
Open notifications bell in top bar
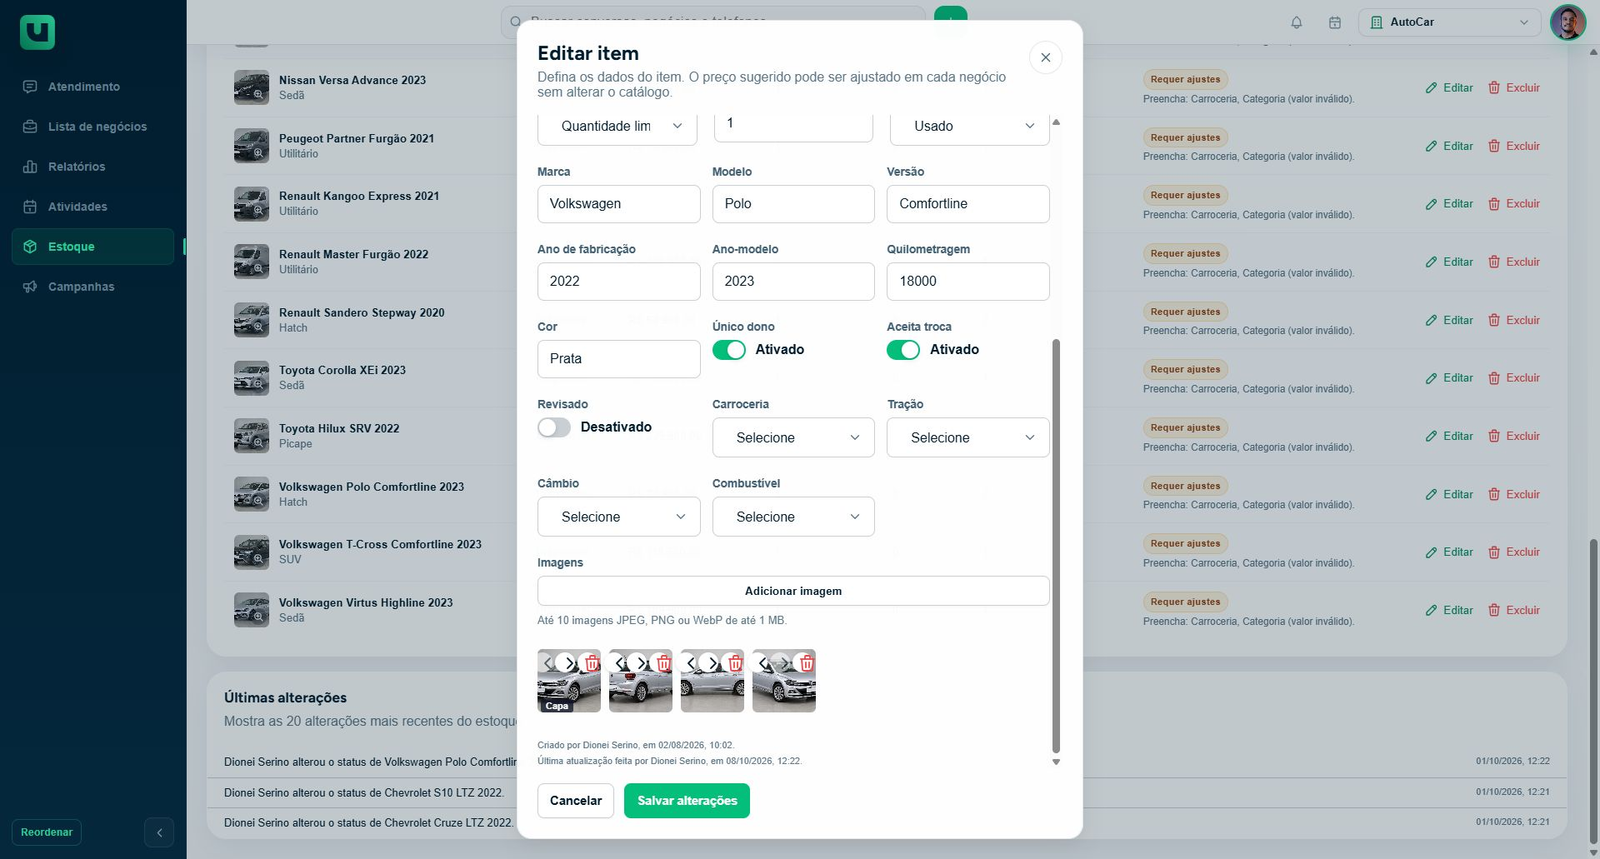pyautogui.click(x=1296, y=22)
